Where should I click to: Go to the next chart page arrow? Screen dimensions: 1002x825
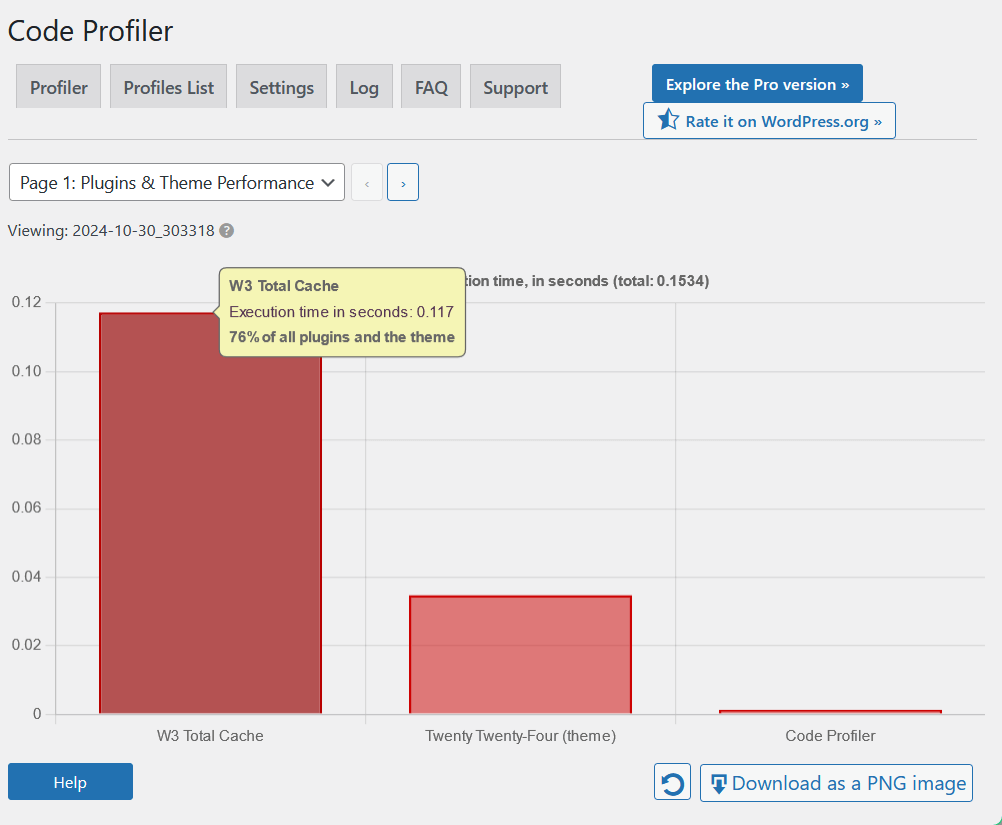[x=403, y=183]
